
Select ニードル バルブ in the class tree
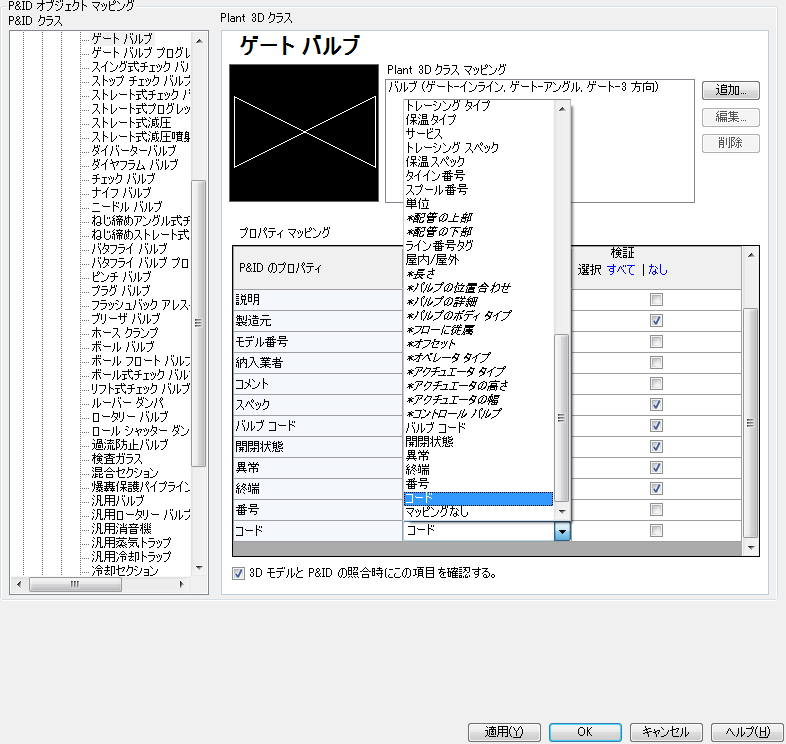tap(126, 207)
